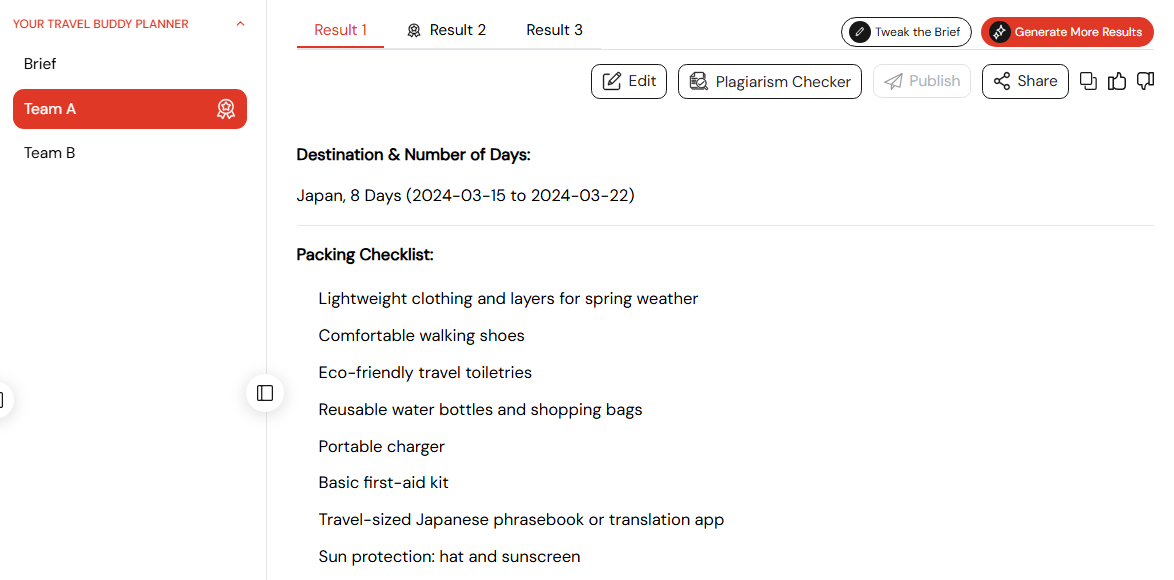Toggle the sidebar panel icon
The image size is (1174, 580).
click(x=265, y=393)
